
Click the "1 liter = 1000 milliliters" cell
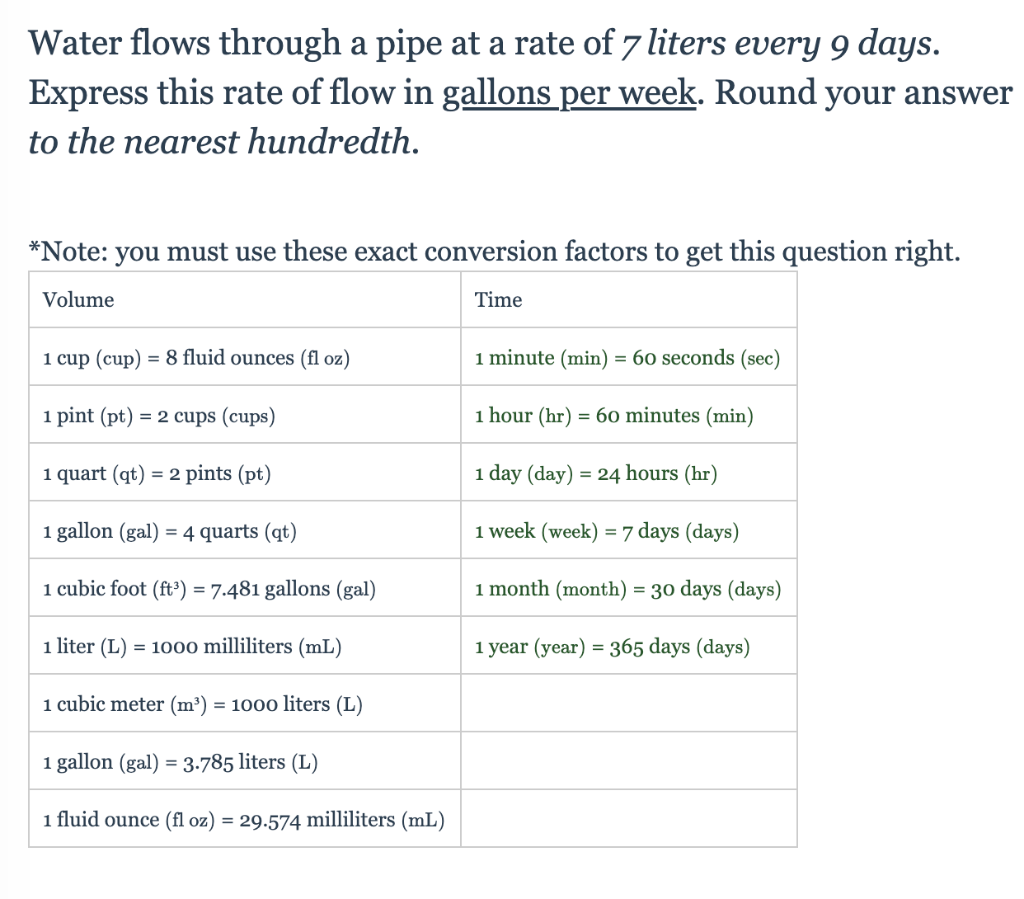click(x=192, y=647)
